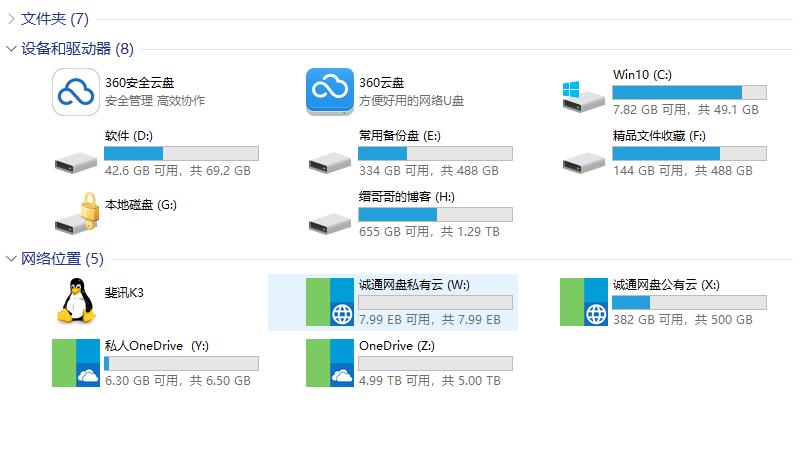Select the Win10 (C:) drive icon

pos(584,96)
